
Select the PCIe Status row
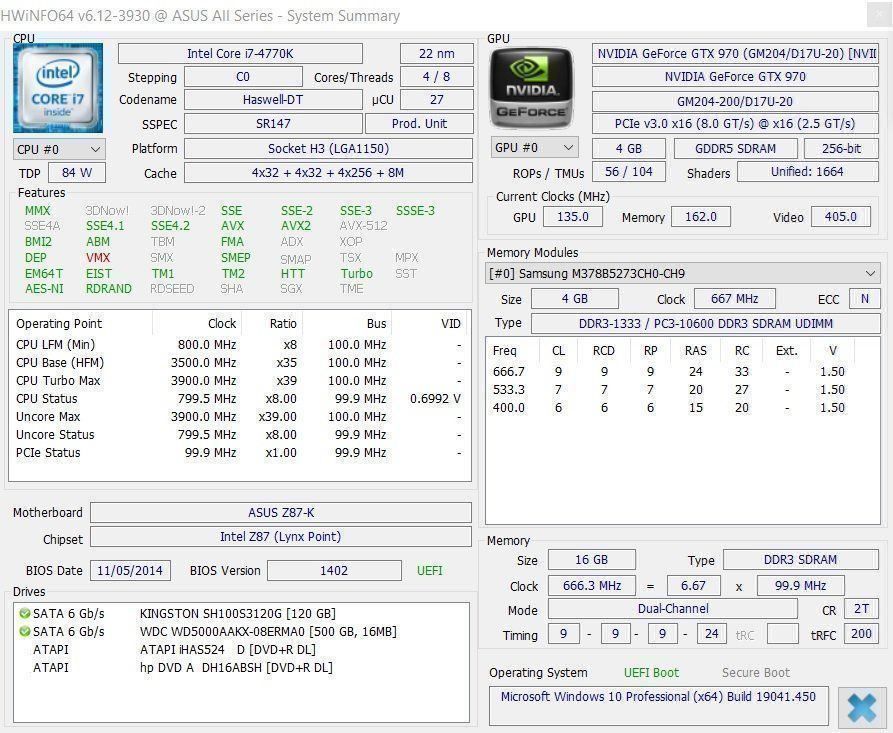click(x=240, y=453)
